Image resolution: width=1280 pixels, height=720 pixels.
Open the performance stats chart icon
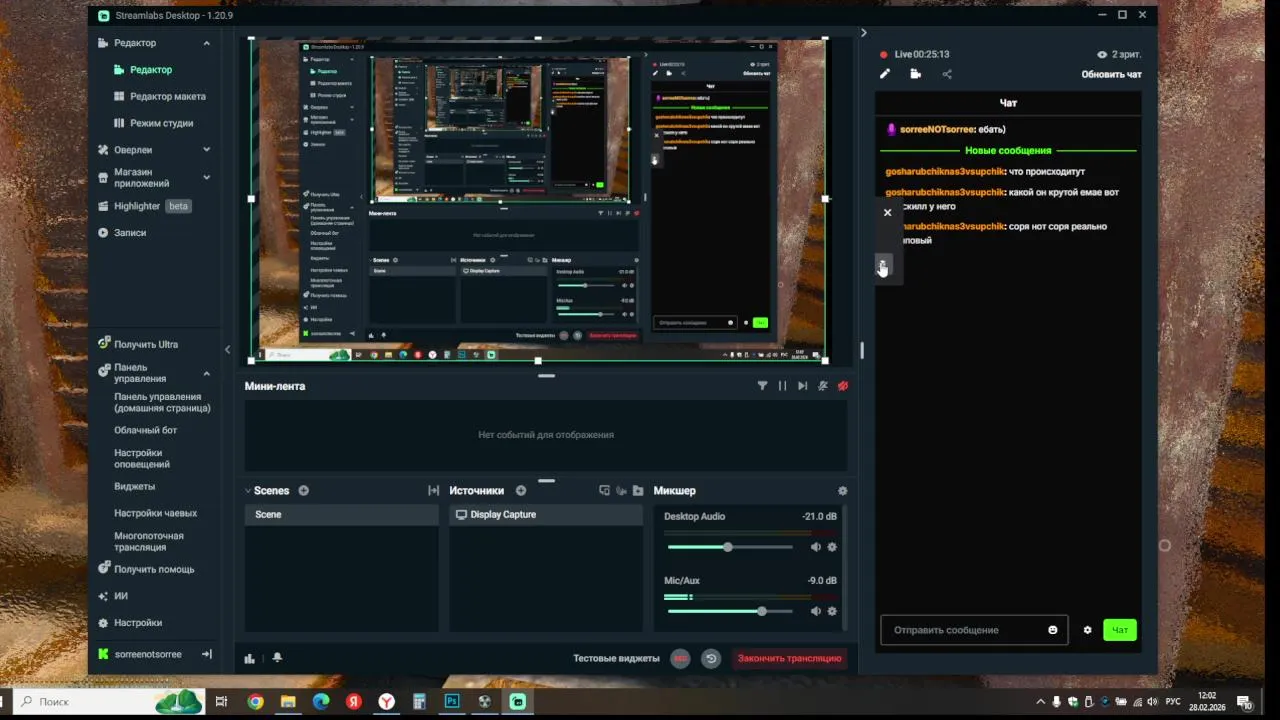pos(250,658)
